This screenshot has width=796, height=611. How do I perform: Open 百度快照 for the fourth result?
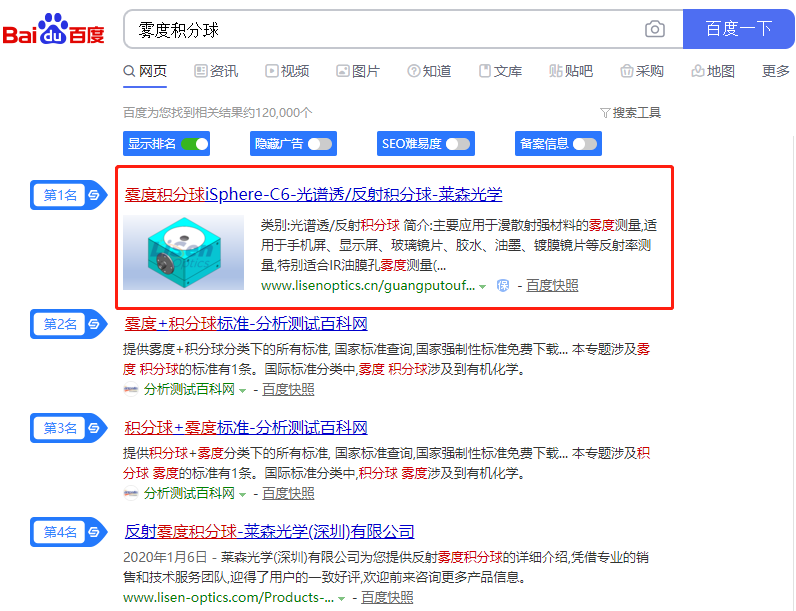[387, 598]
